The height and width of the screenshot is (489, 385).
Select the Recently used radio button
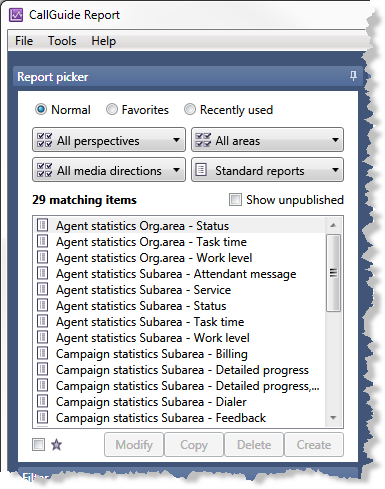pos(190,109)
